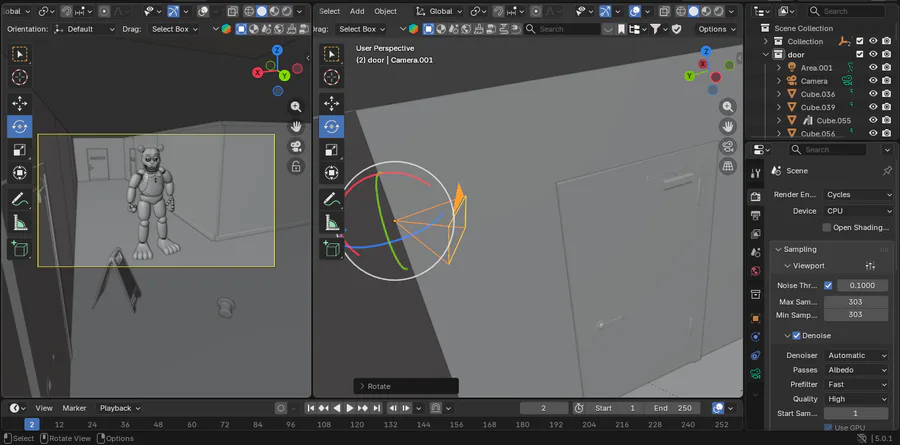The height and width of the screenshot is (445, 900).
Task: Toggle Noise Threshold checkbox
Action: (x=828, y=285)
